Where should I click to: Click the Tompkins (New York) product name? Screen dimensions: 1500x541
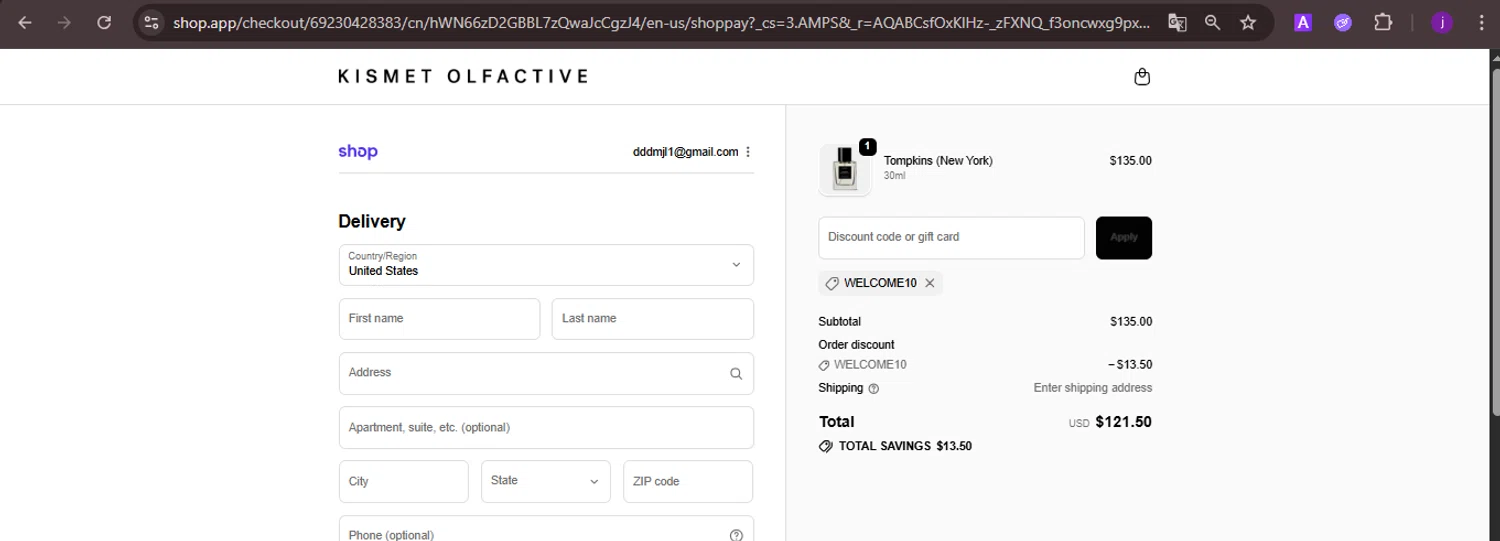(938, 161)
